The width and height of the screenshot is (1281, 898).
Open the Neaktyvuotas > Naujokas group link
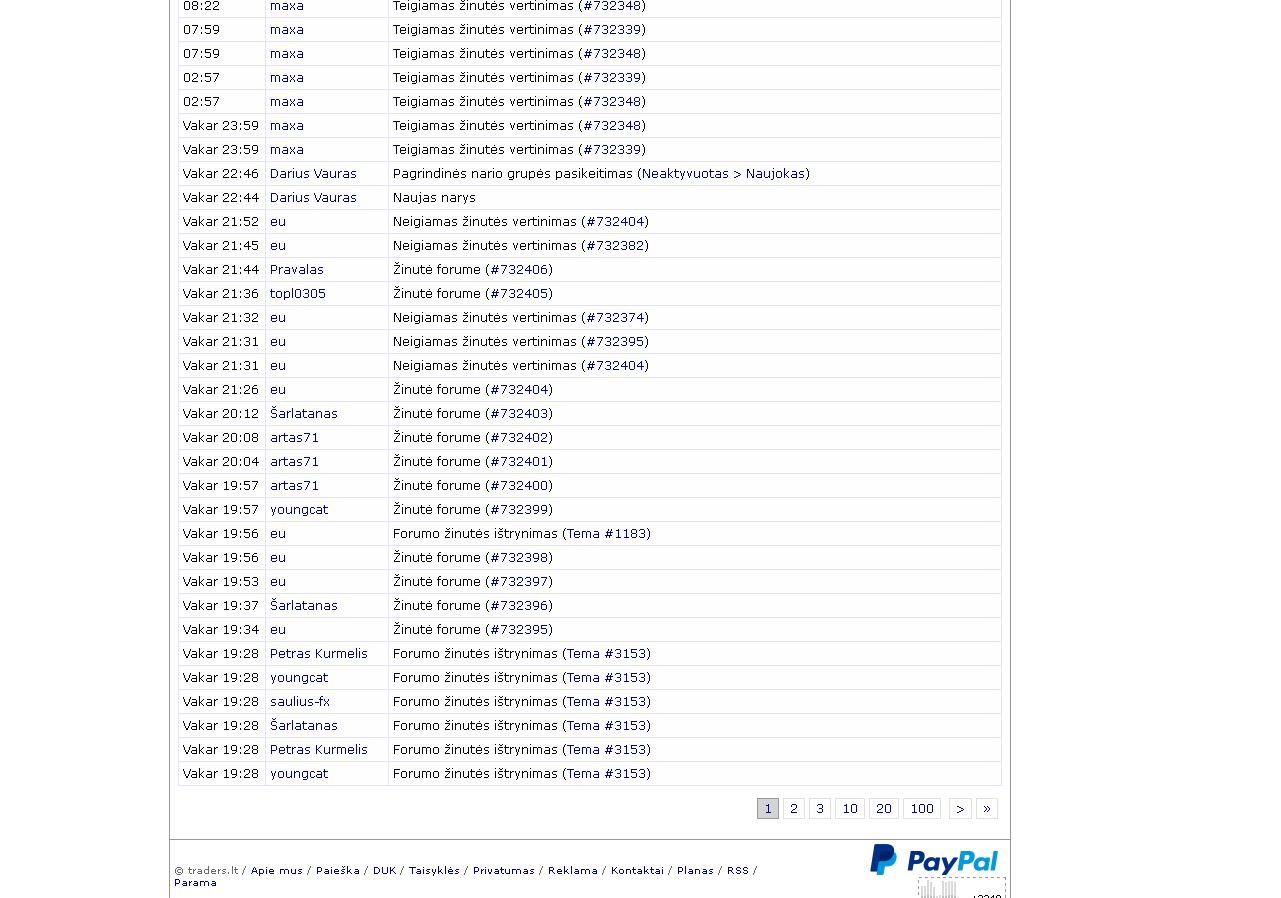pos(723,174)
